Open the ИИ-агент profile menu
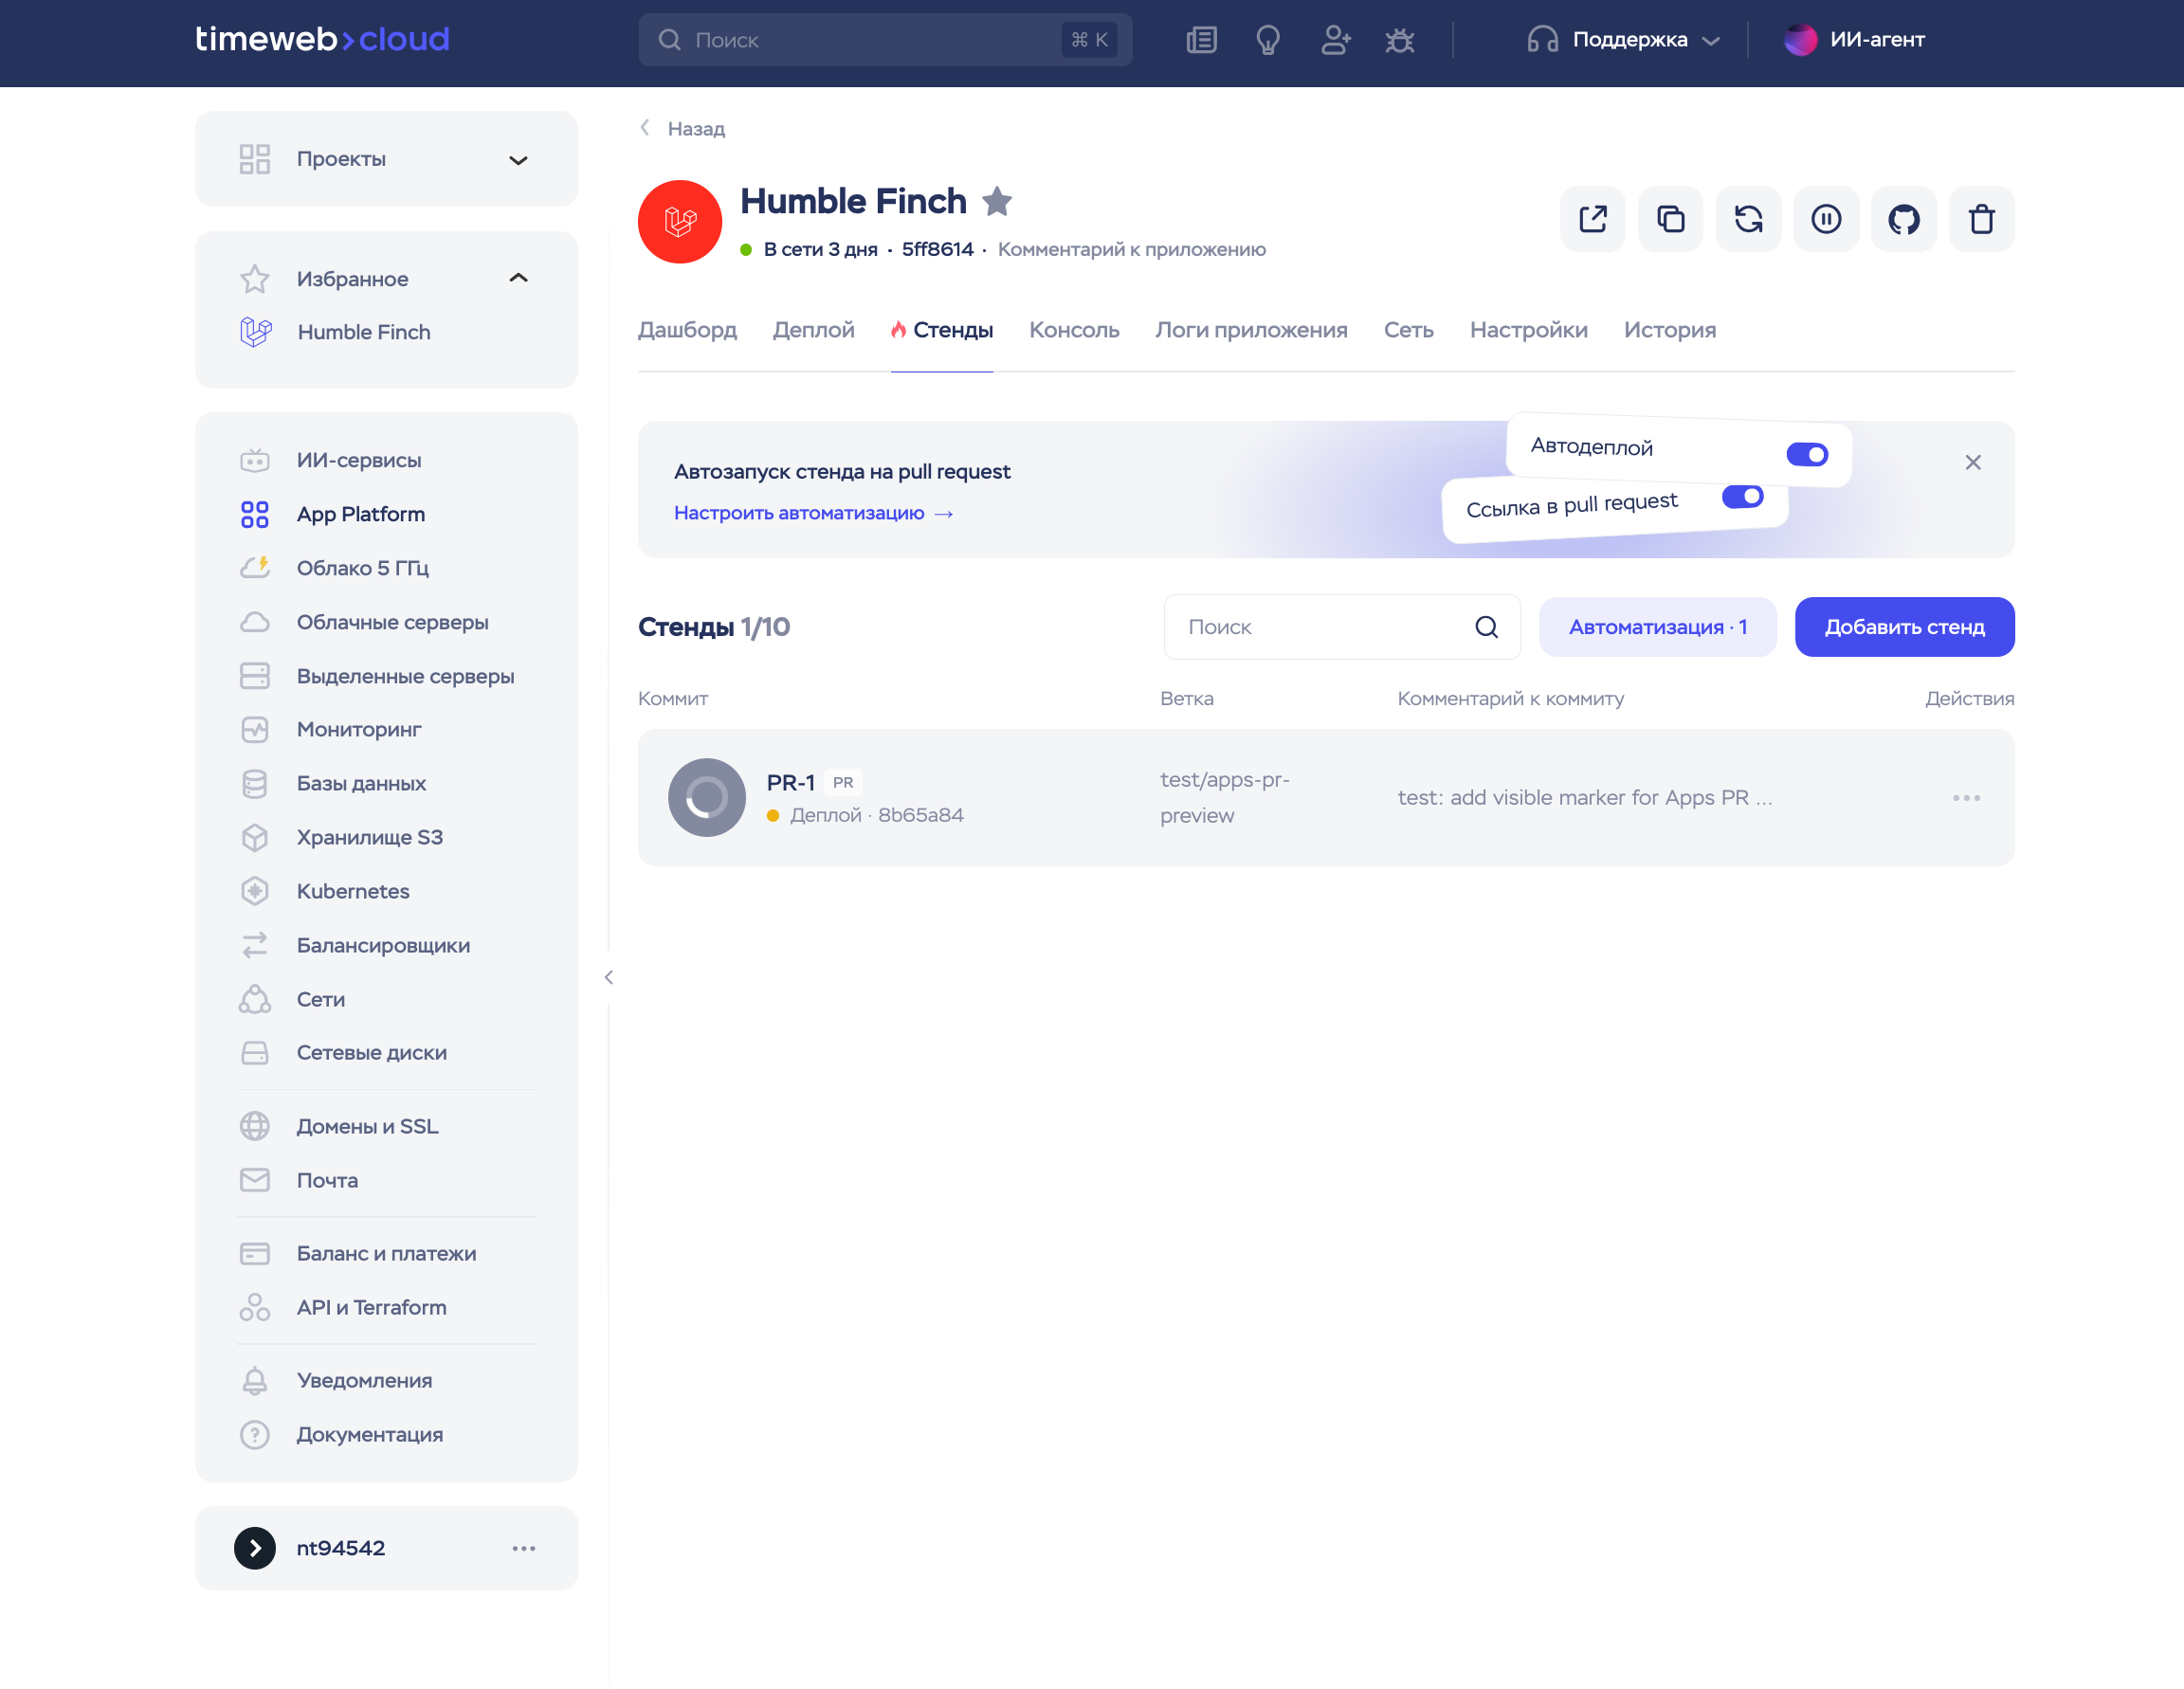 point(1854,40)
